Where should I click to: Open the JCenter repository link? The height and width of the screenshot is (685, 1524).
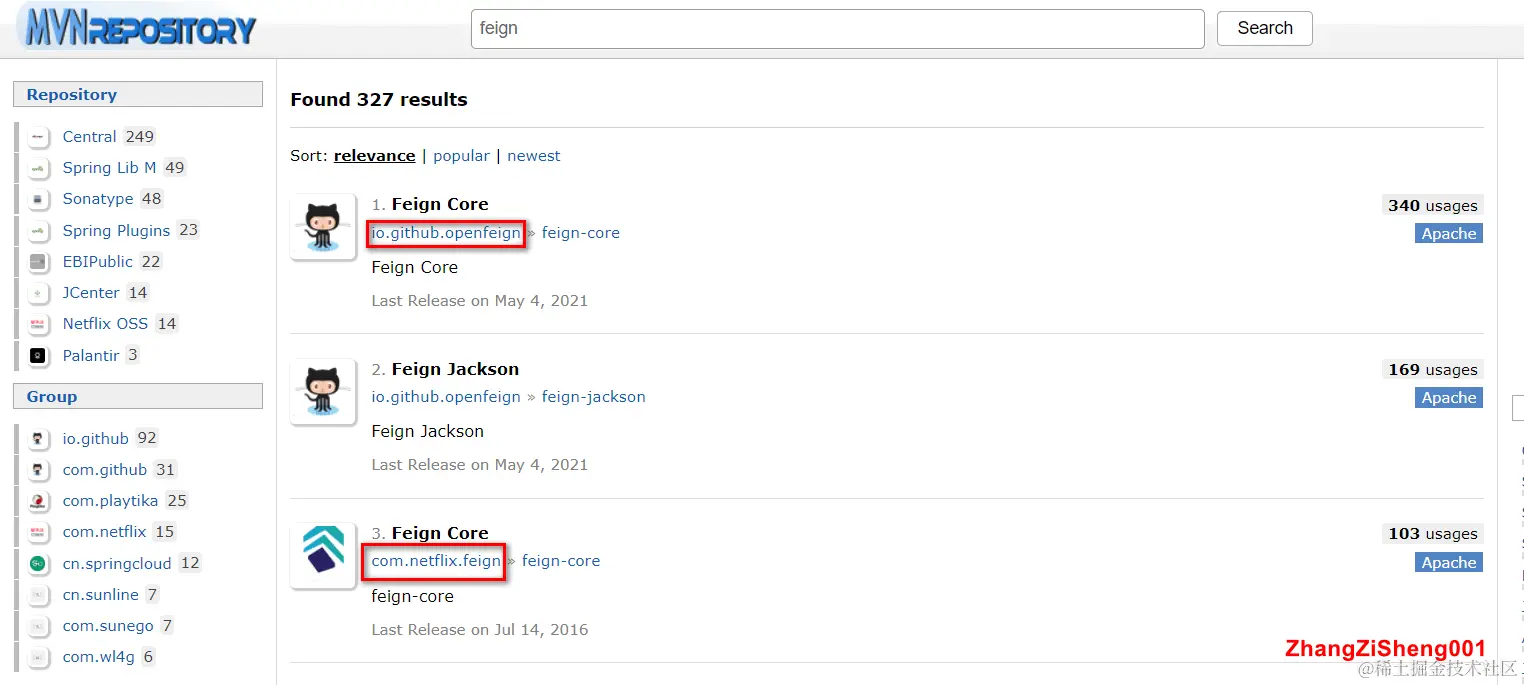coord(91,293)
